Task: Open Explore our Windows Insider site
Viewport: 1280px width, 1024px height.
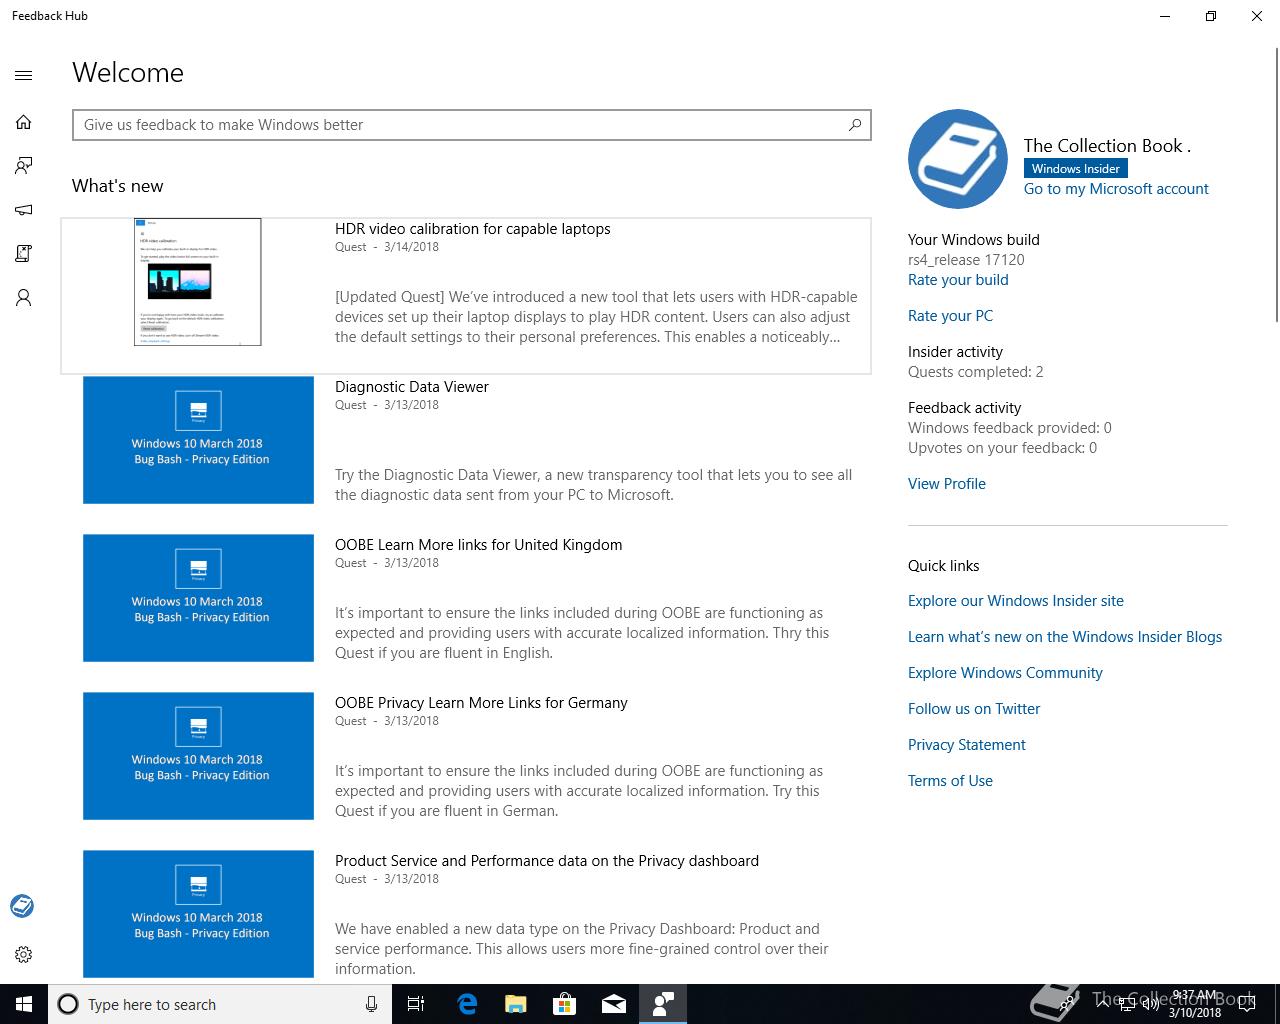Action: coord(1016,601)
